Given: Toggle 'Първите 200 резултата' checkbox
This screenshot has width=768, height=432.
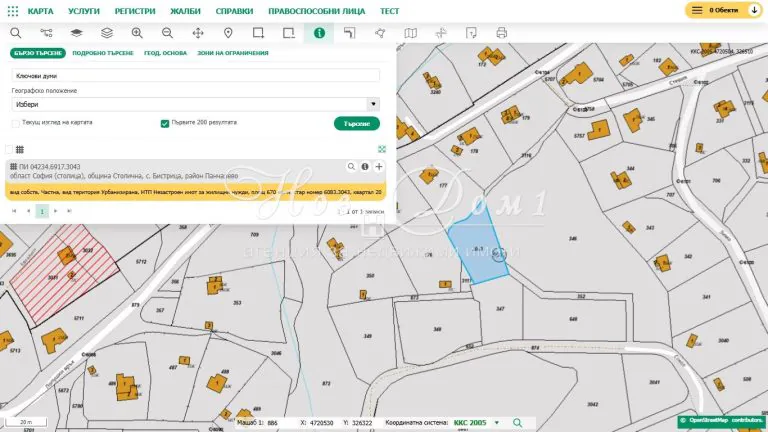Looking at the screenshot, I should point(165,123).
